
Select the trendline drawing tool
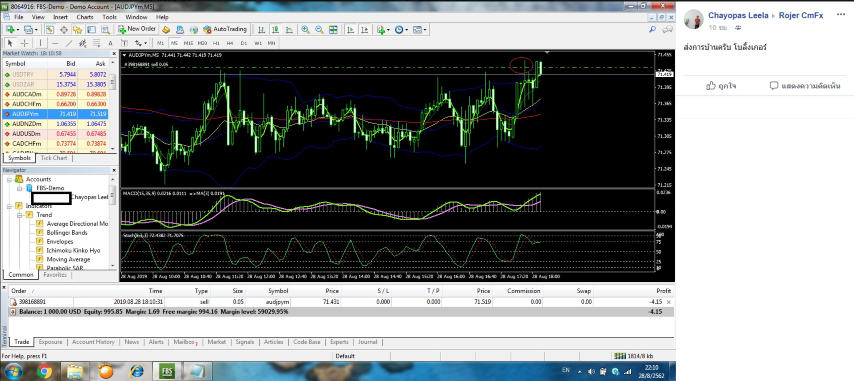coord(69,43)
